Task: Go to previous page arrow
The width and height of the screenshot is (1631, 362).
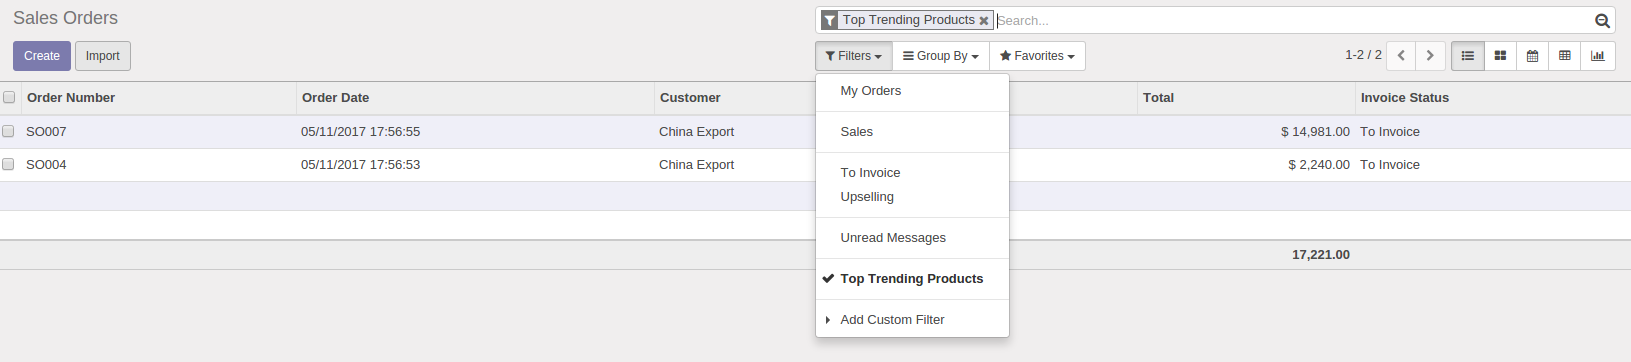Action: (1401, 56)
